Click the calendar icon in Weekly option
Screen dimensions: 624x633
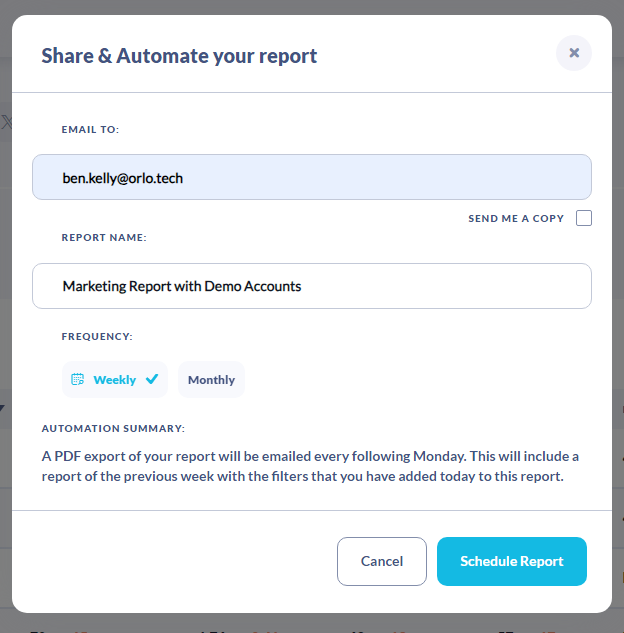point(77,379)
